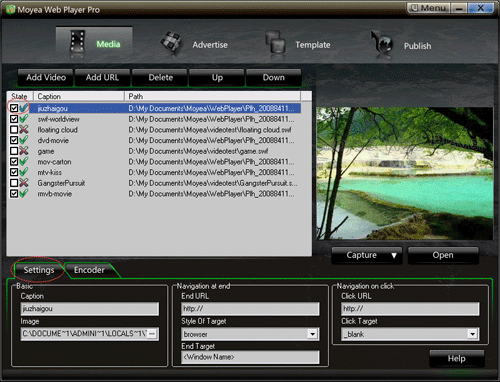This screenshot has width=500, height=382.
Task: Click green check status icon for mov-carton
Action: coord(23,161)
